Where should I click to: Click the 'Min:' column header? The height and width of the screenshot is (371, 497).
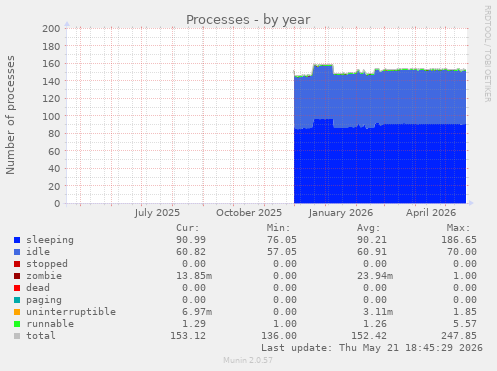278,228
